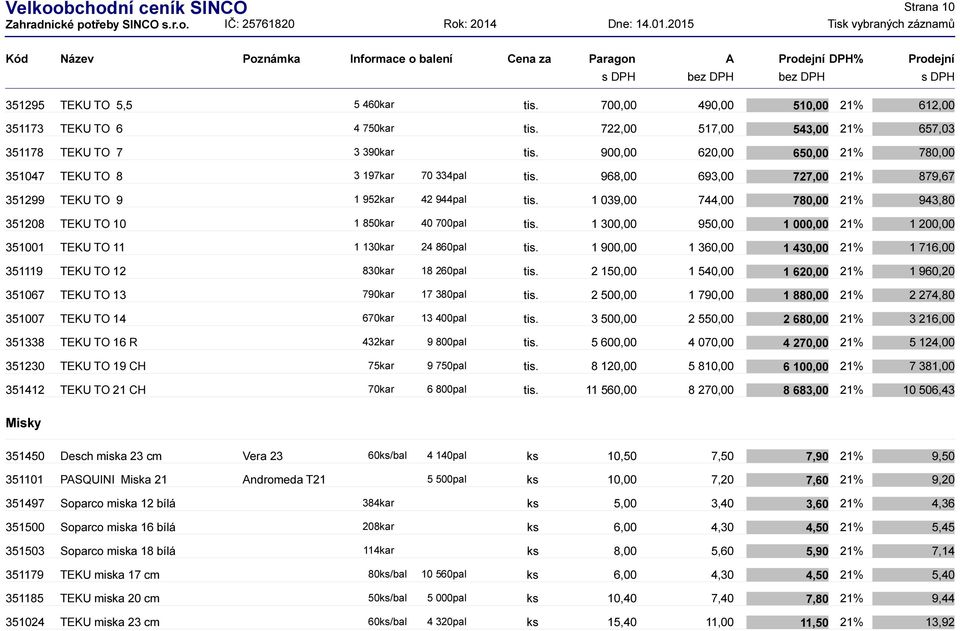This screenshot has height=631, width=960.
Task: Click 'Tisk vybraných záznamů' text
Action: pyautogui.click(x=891, y=24)
